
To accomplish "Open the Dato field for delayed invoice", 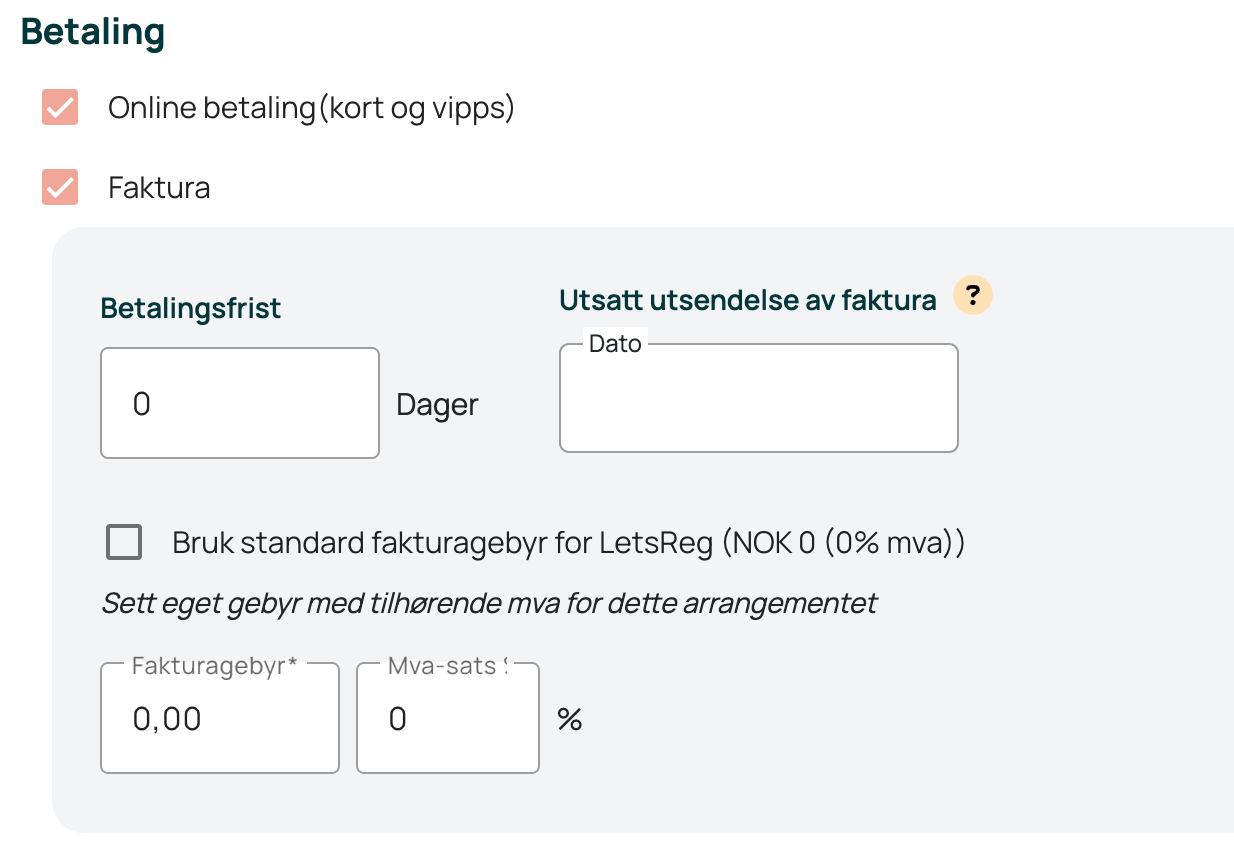I will click(759, 398).
